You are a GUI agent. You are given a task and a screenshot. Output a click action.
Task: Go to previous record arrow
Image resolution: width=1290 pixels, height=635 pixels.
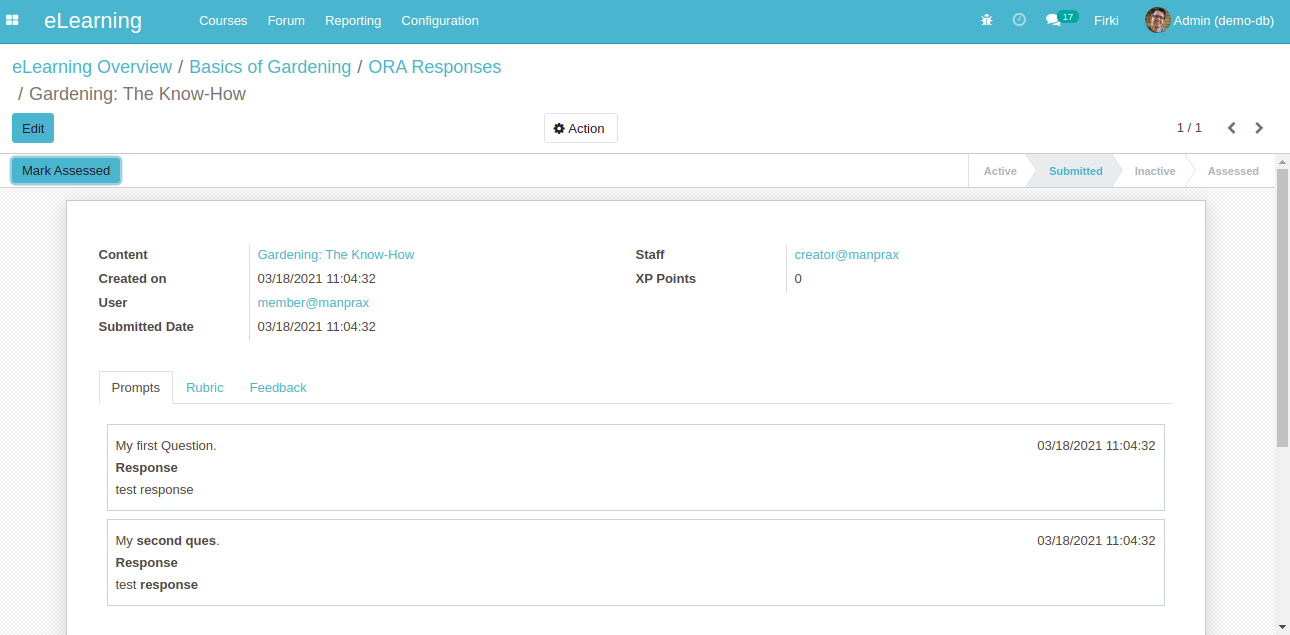(x=1232, y=128)
